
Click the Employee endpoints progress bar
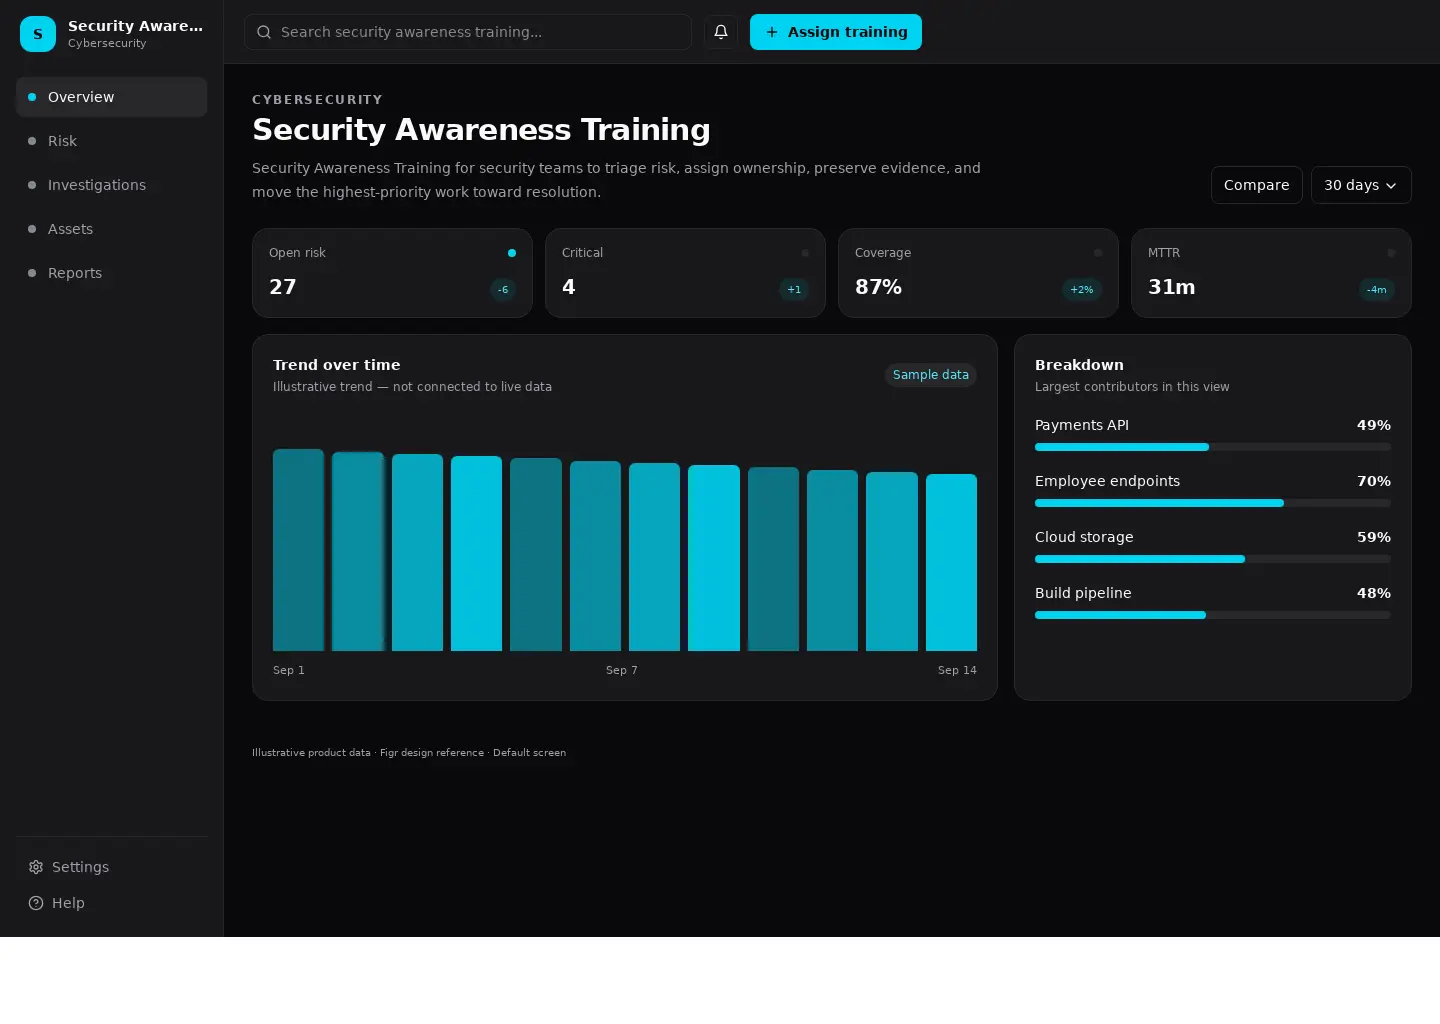pyautogui.click(x=1213, y=503)
